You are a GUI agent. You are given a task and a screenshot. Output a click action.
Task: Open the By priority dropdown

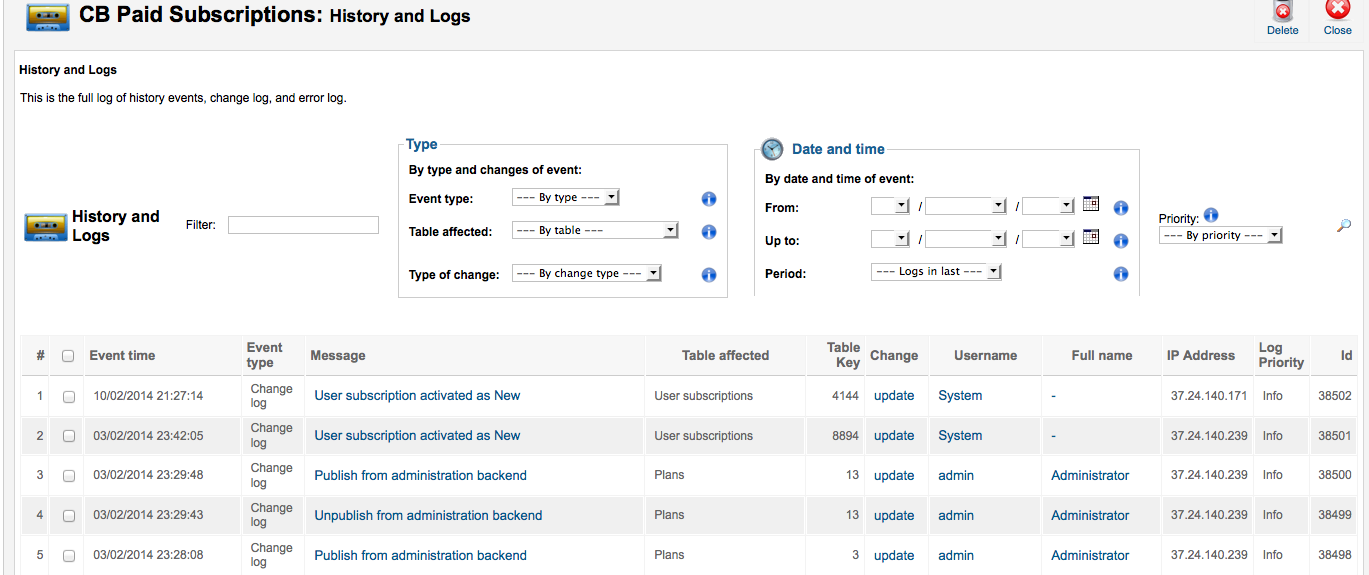pos(1220,236)
